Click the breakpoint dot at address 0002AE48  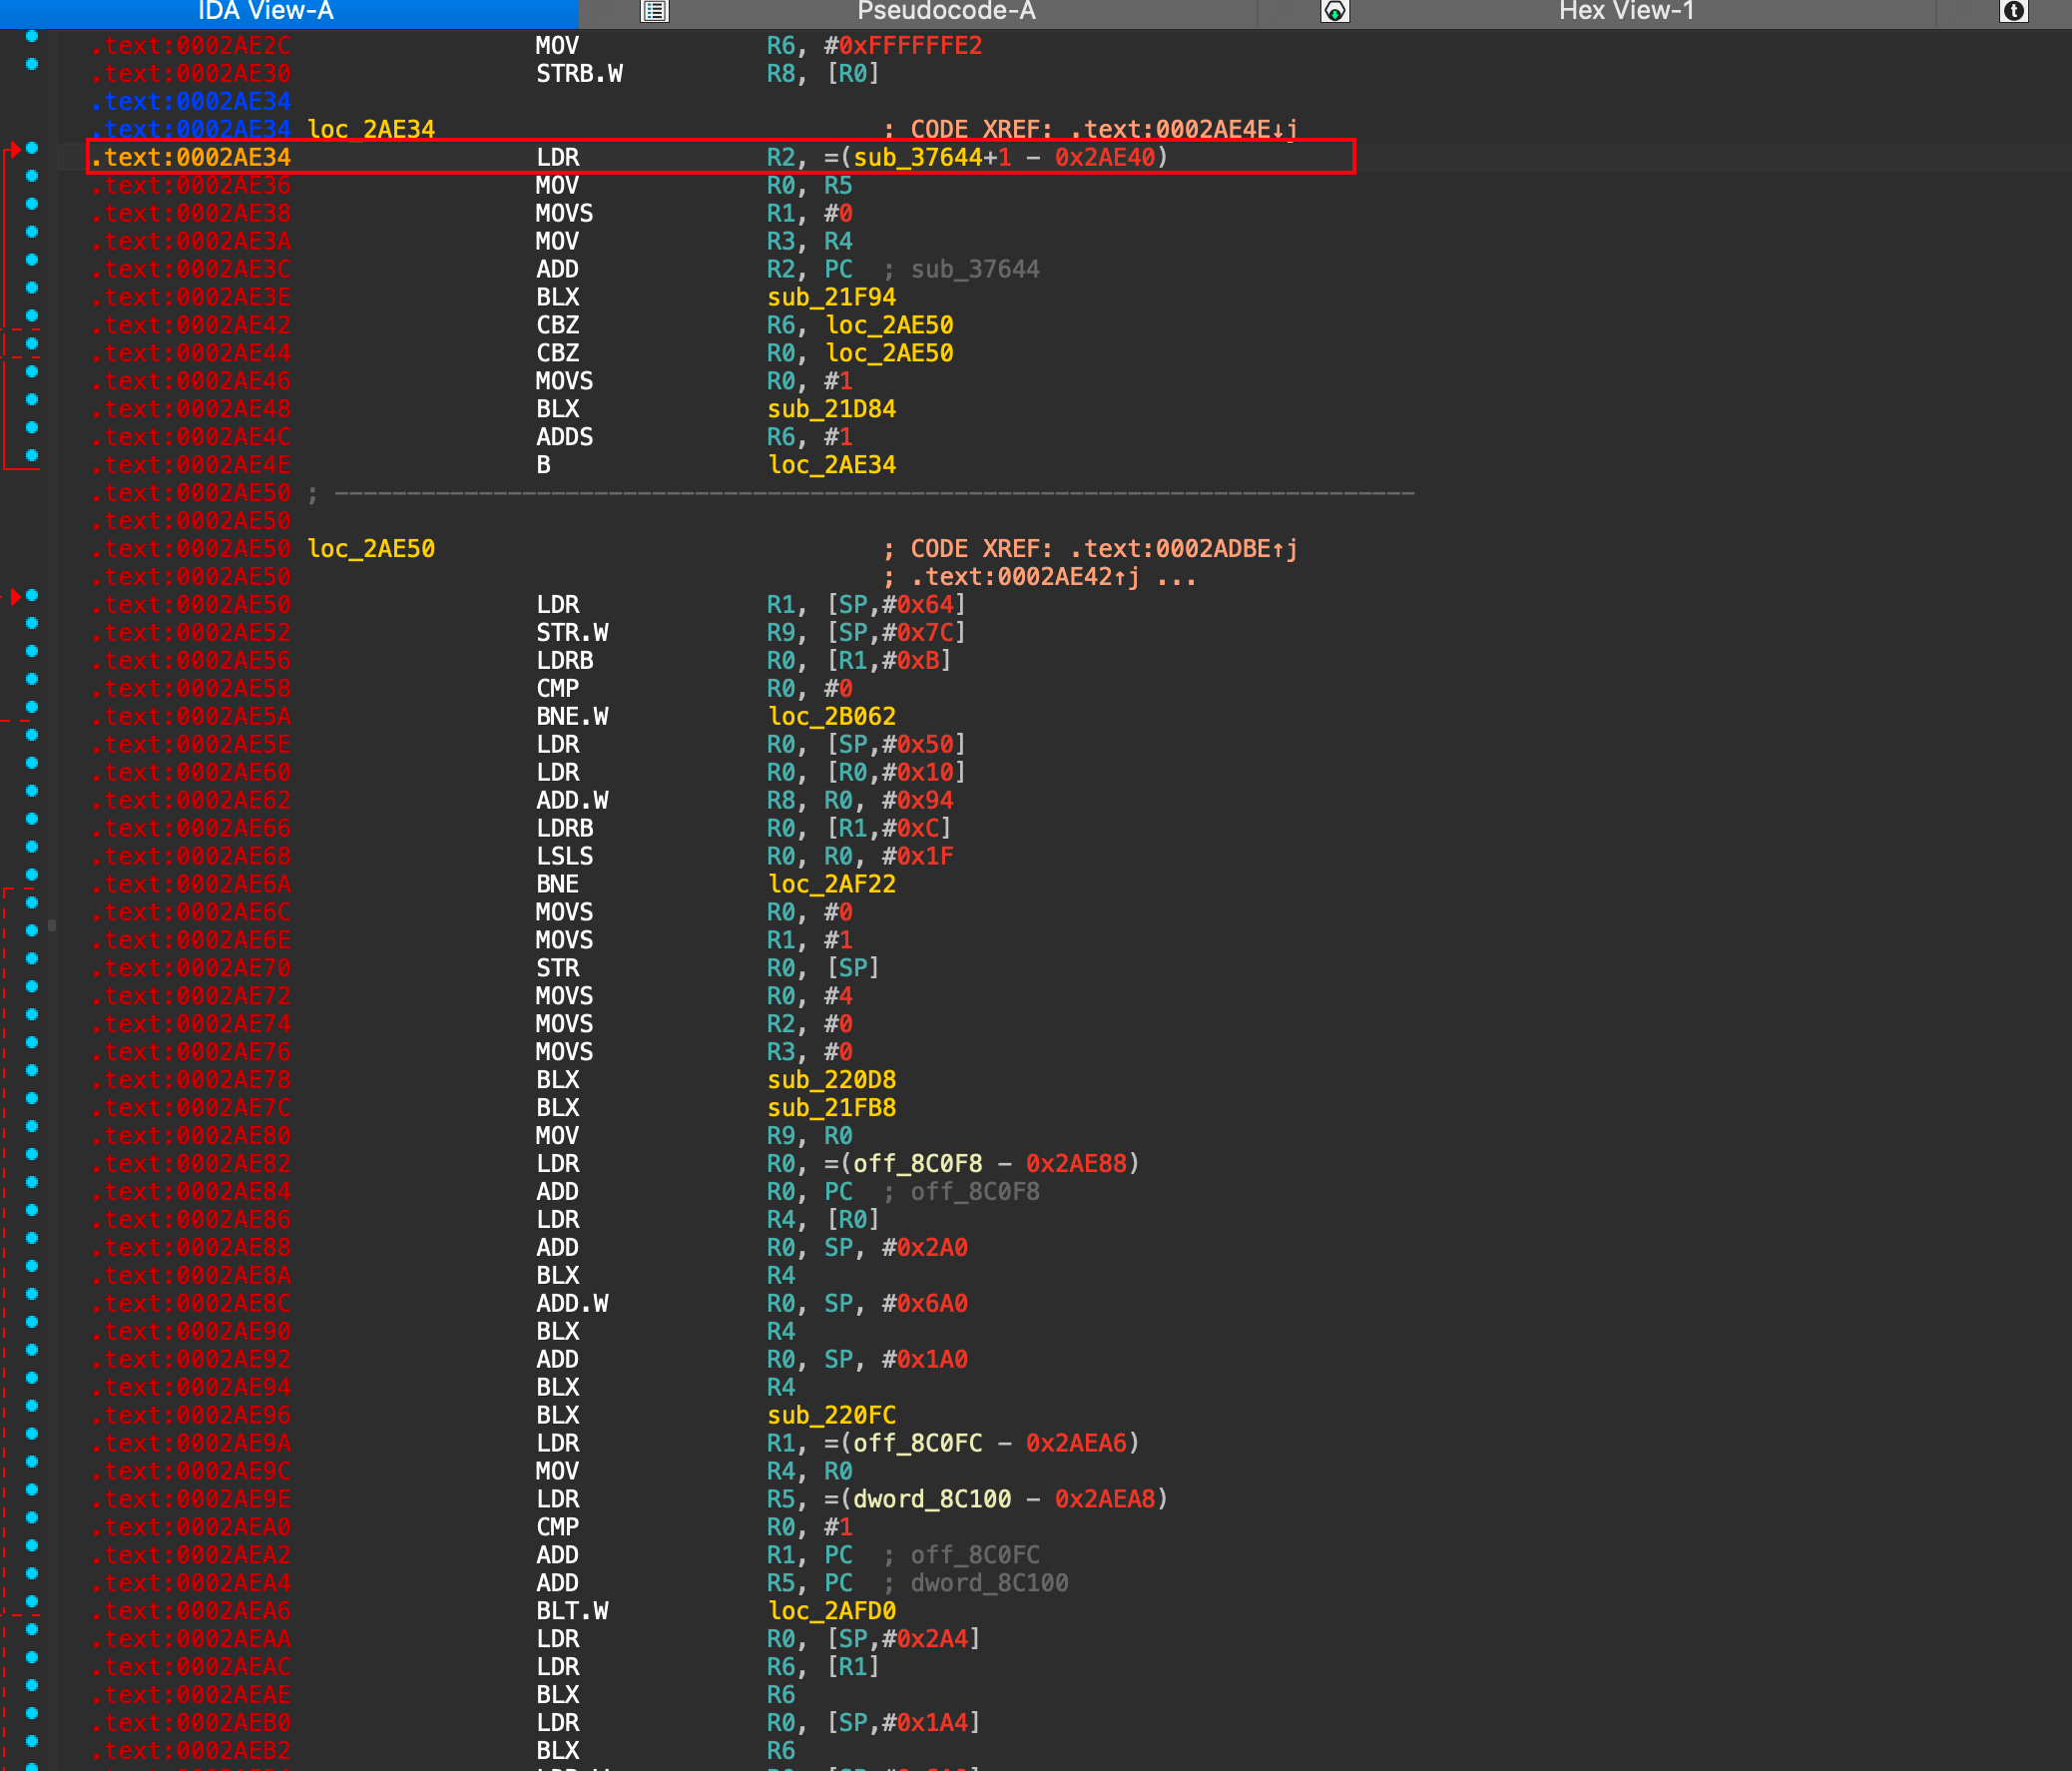tap(32, 400)
